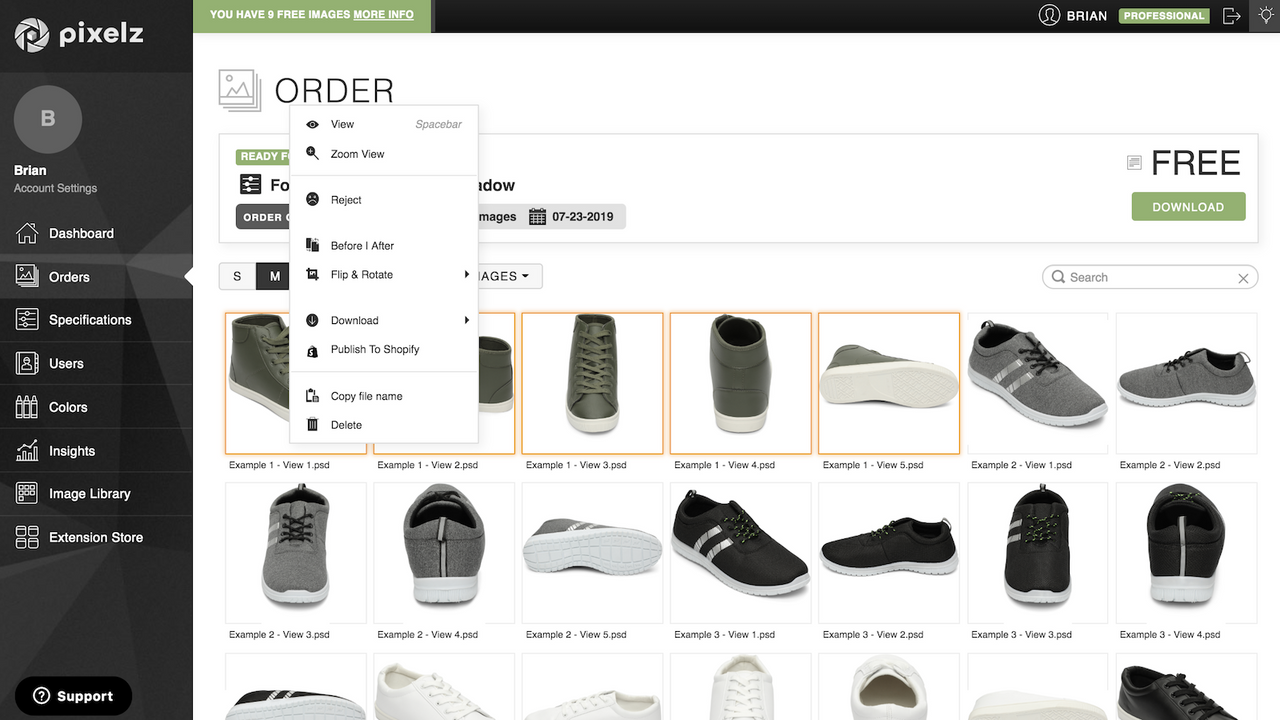Switch thumbnails to small size with S toggle
Image resolution: width=1280 pixels, height=720 pixels.
pyautogui.click(x=237, y=276)
